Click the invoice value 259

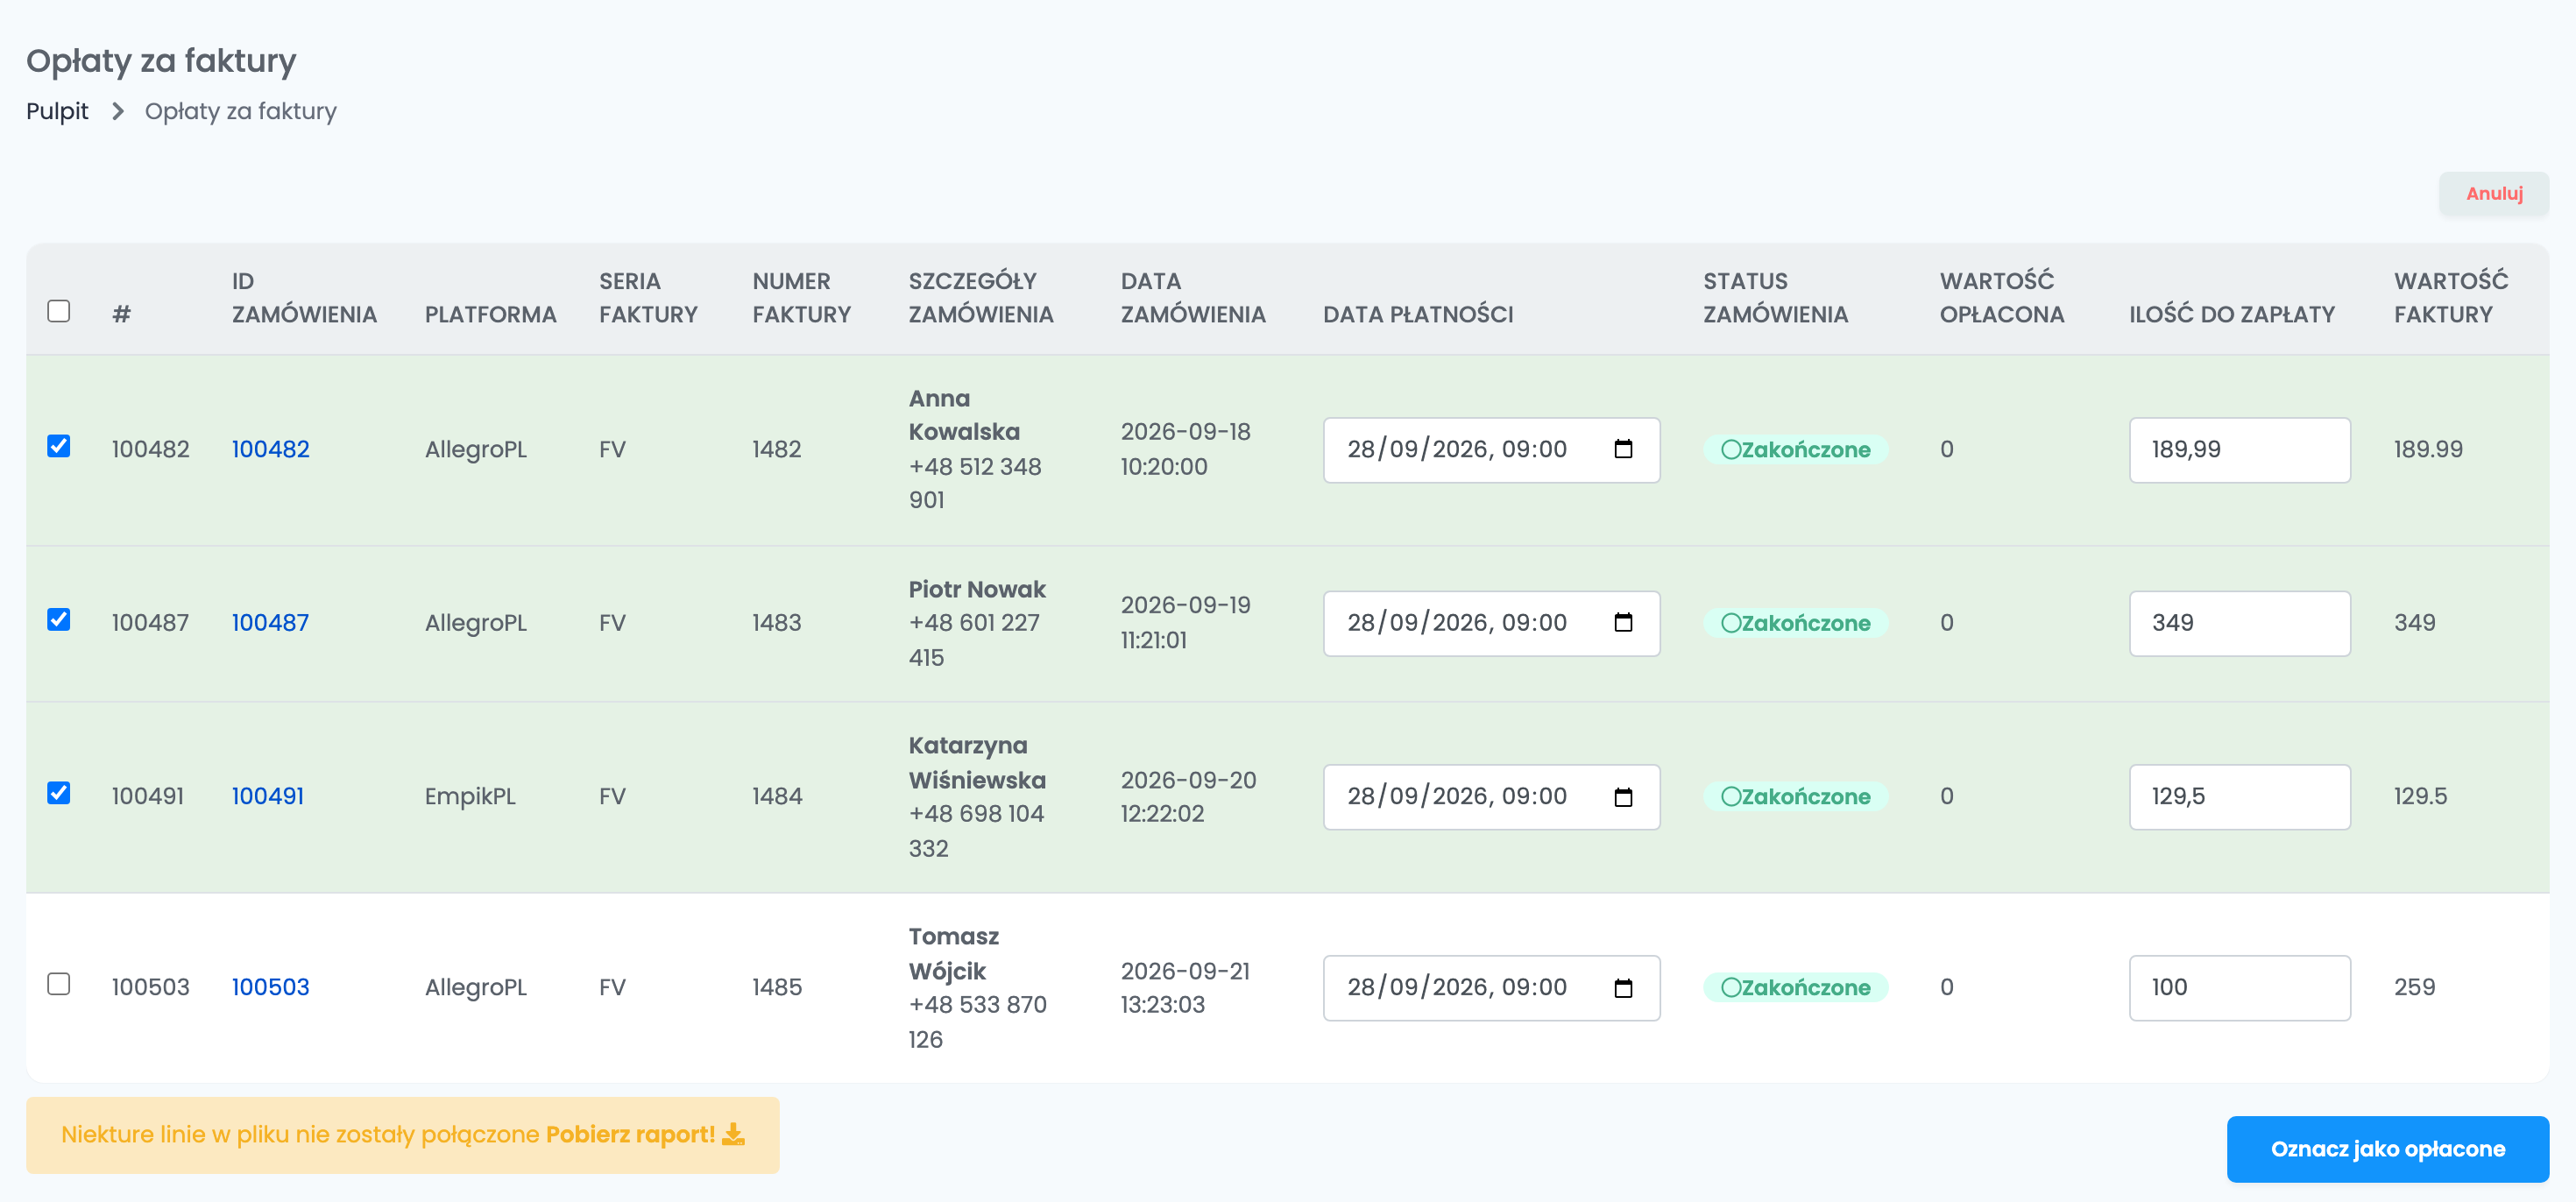pyautogui.click(x=2414, y=987)
